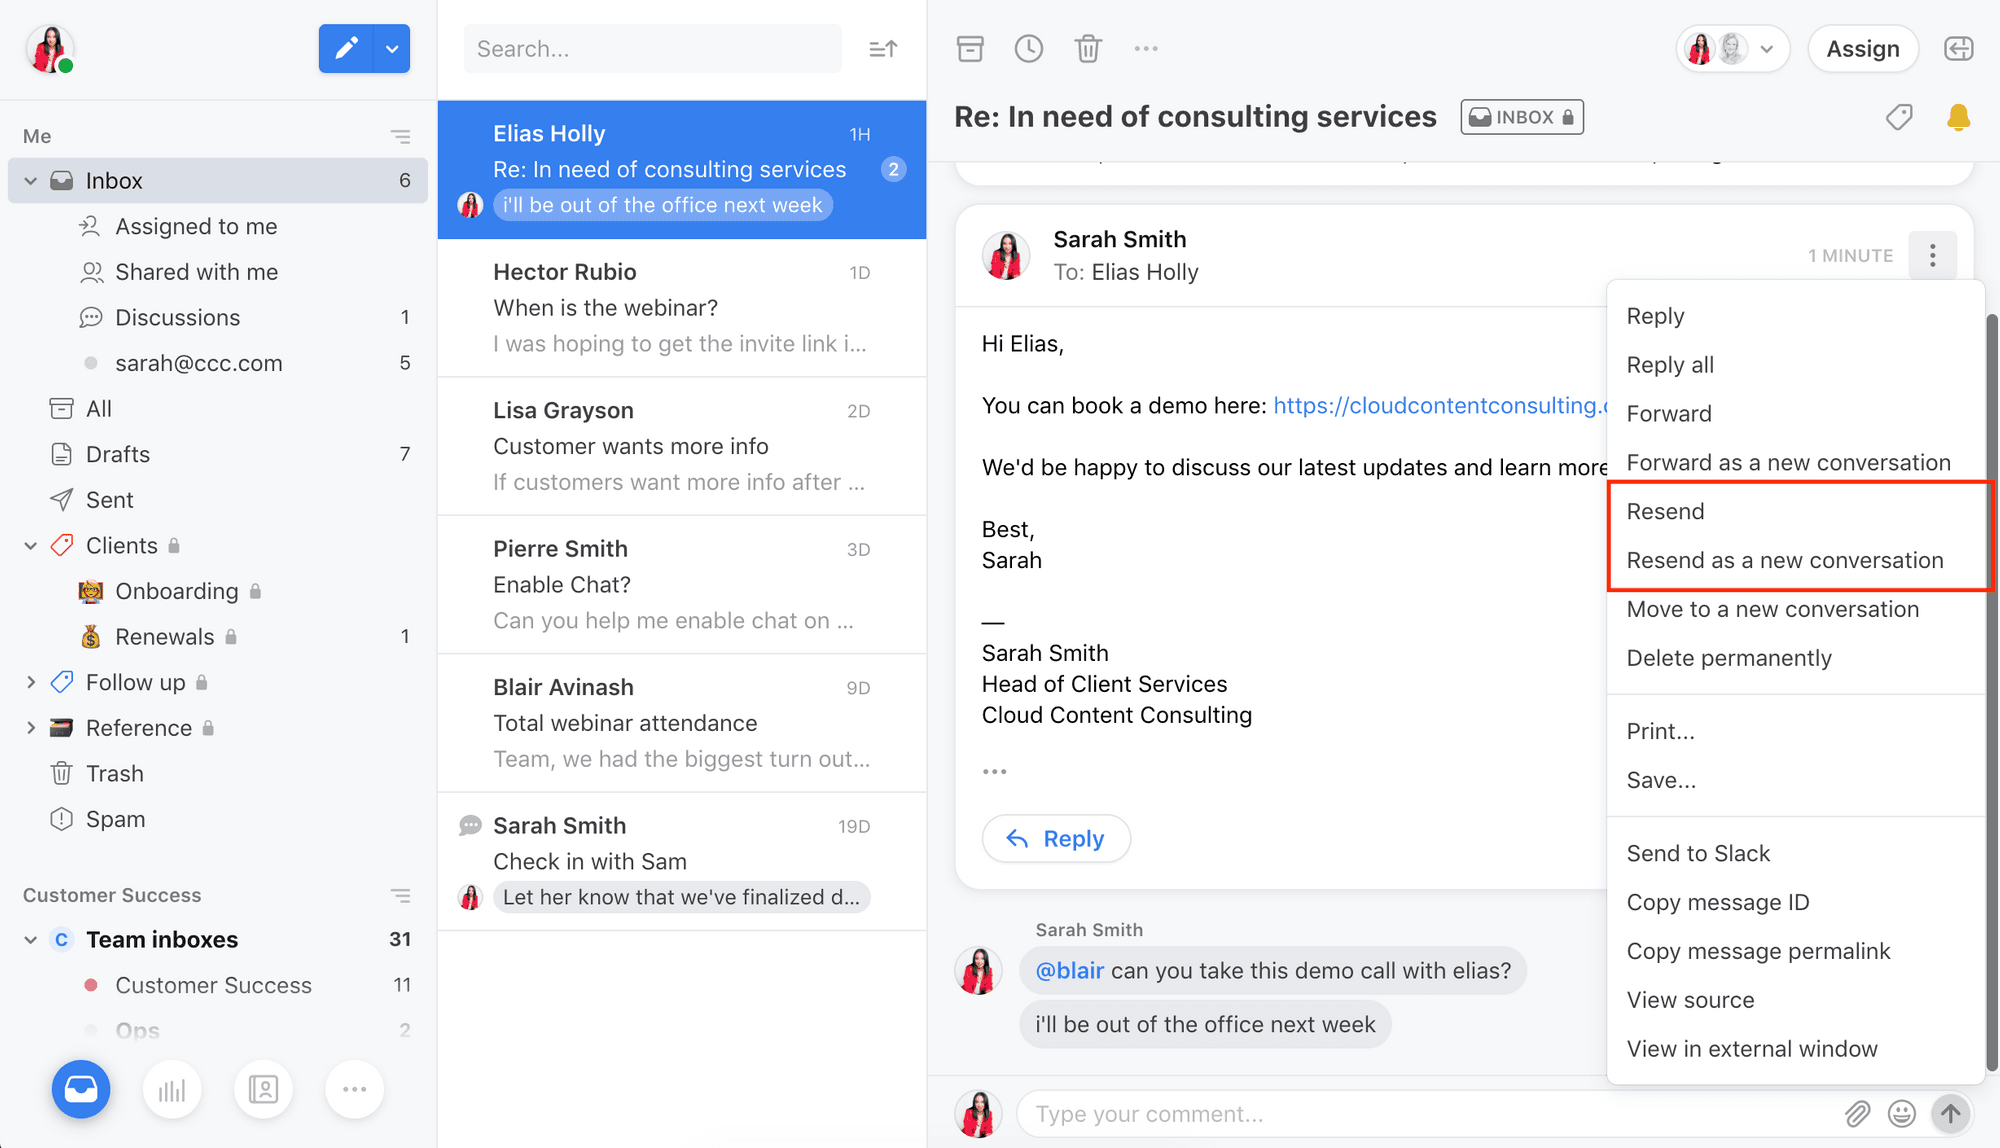
Task: Select Move to a new conversation
Action: click(x=1795, y=610)
